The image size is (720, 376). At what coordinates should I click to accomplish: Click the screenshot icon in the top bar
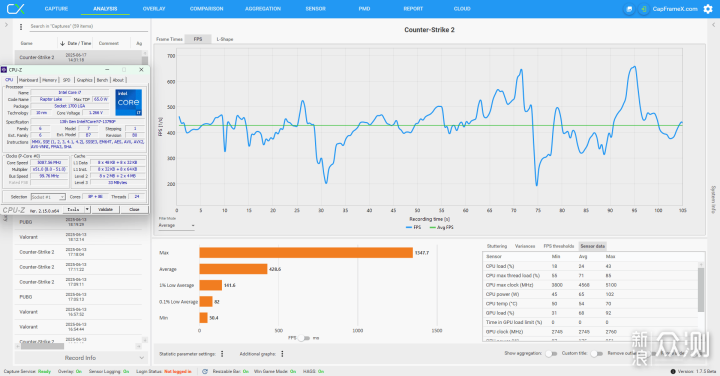629,9
